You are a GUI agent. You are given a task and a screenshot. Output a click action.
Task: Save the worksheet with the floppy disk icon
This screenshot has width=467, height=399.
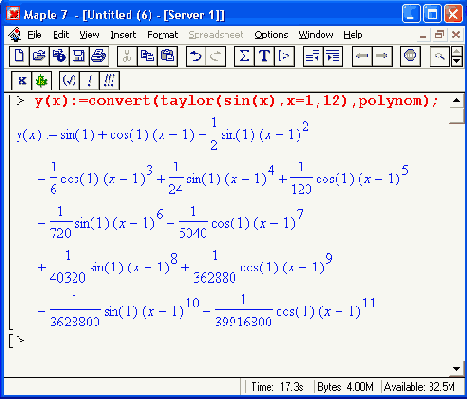79,56
